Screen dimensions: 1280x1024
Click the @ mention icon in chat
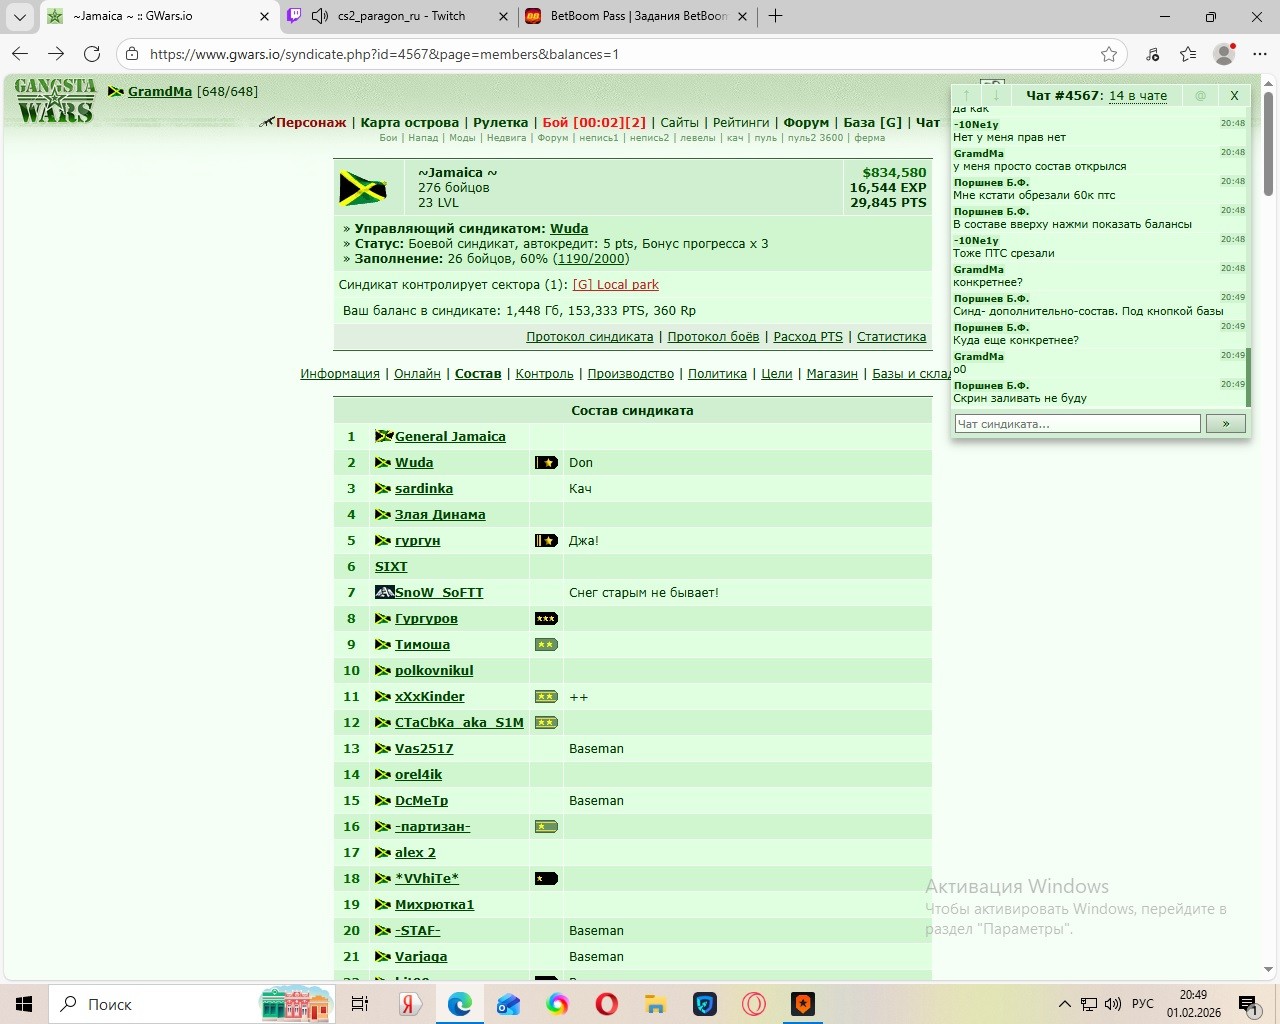pyautogui.click(x=1200, y=95)
